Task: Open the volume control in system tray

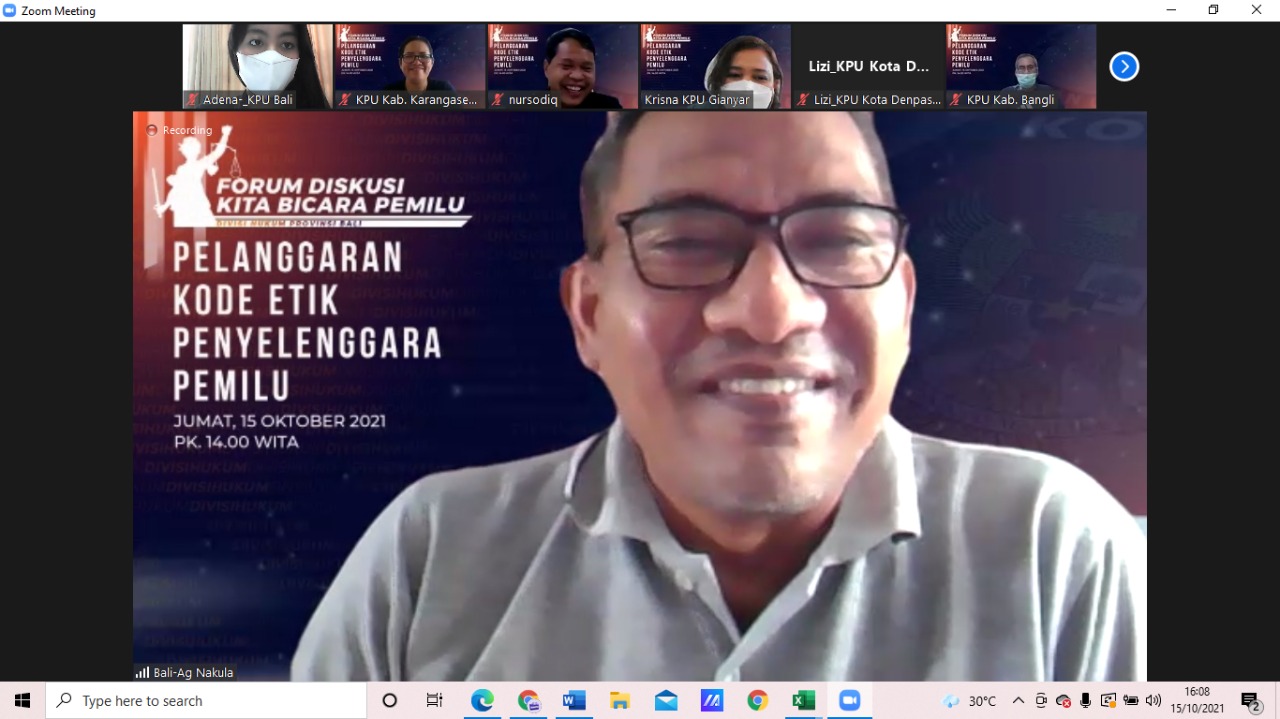Action: click(1153, 701)
